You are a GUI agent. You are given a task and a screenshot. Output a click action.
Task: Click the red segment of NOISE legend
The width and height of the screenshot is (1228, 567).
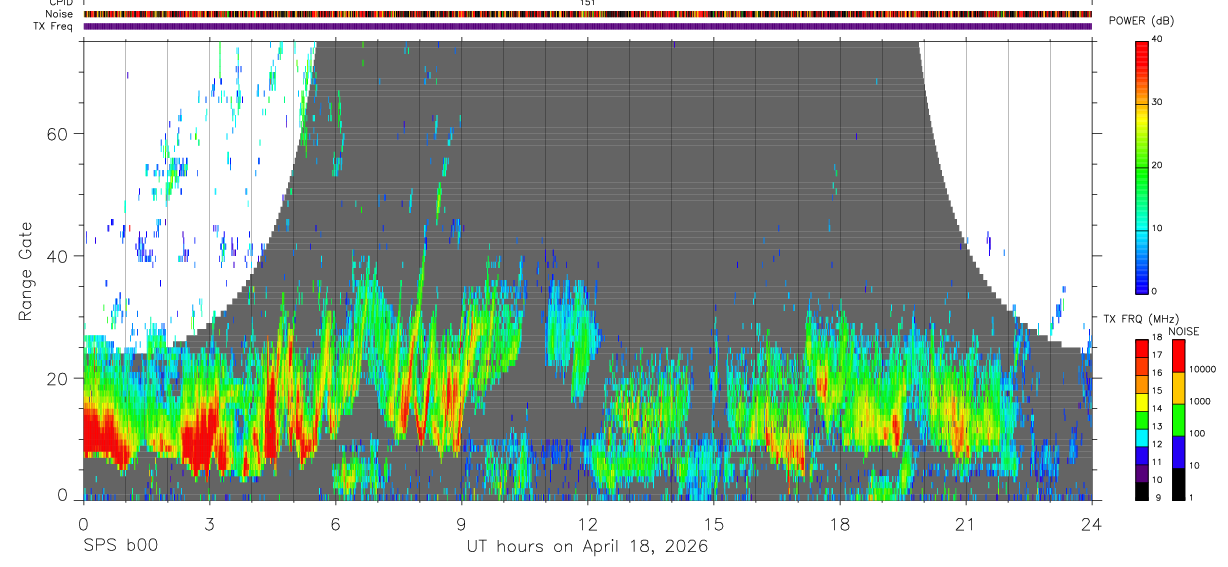[x=1178, y=356]
